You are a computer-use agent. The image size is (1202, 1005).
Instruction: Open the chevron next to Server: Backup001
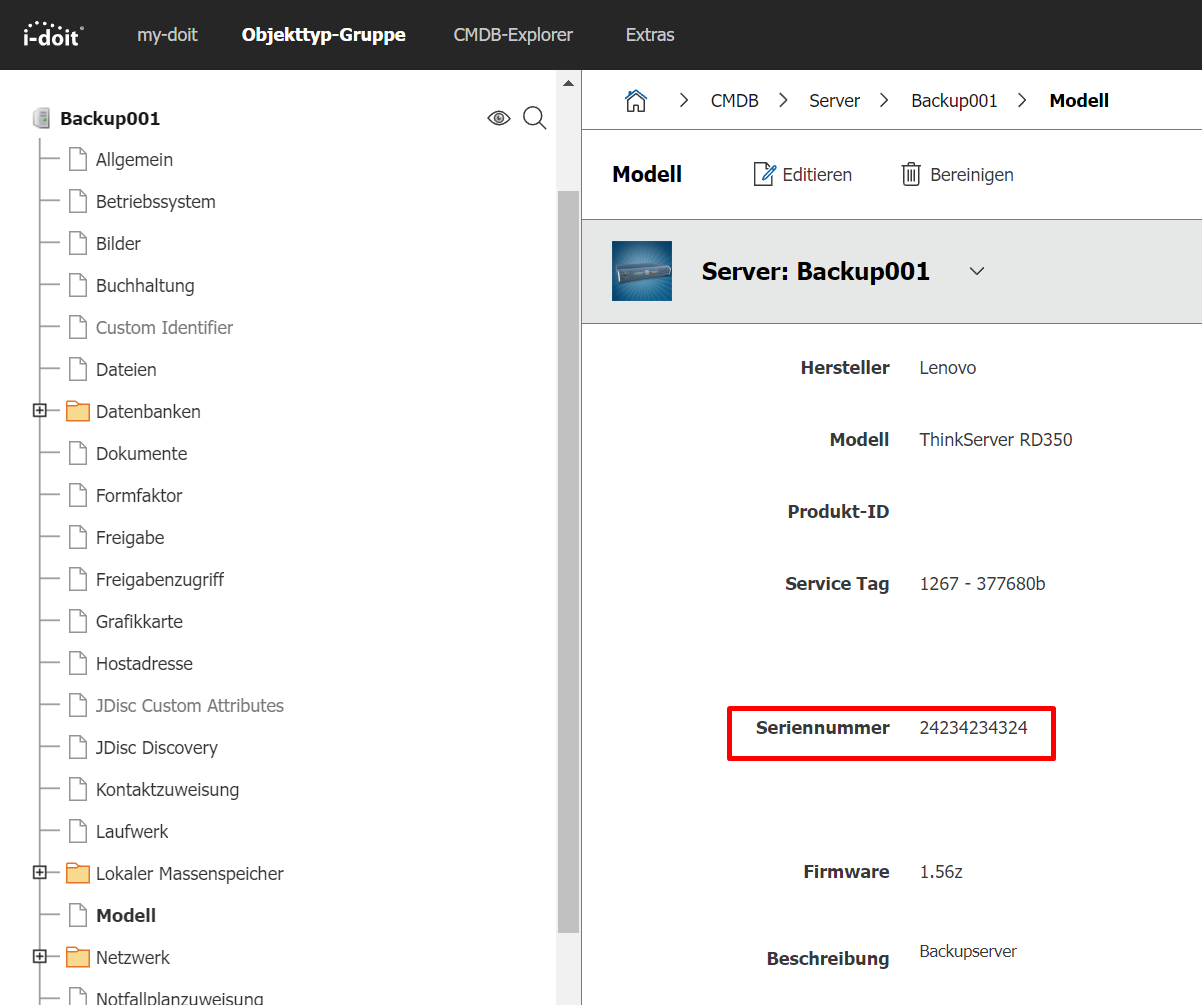(x=977, y=271)
